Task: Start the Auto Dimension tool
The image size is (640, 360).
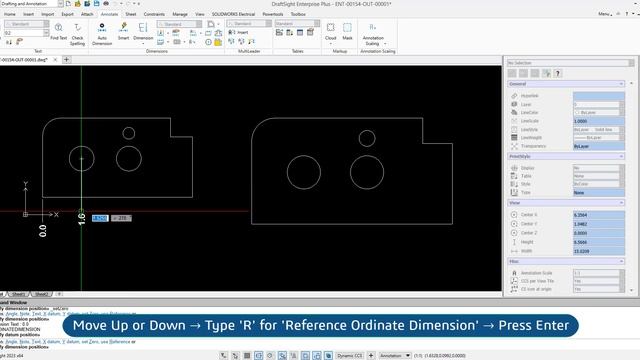Action: tap(102, 34)
